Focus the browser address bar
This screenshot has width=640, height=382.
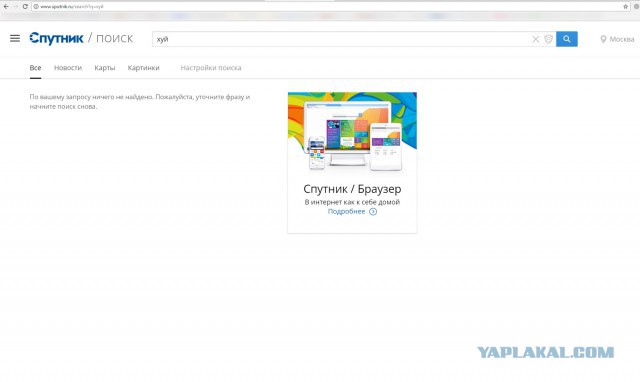click(x=331, y=7)
